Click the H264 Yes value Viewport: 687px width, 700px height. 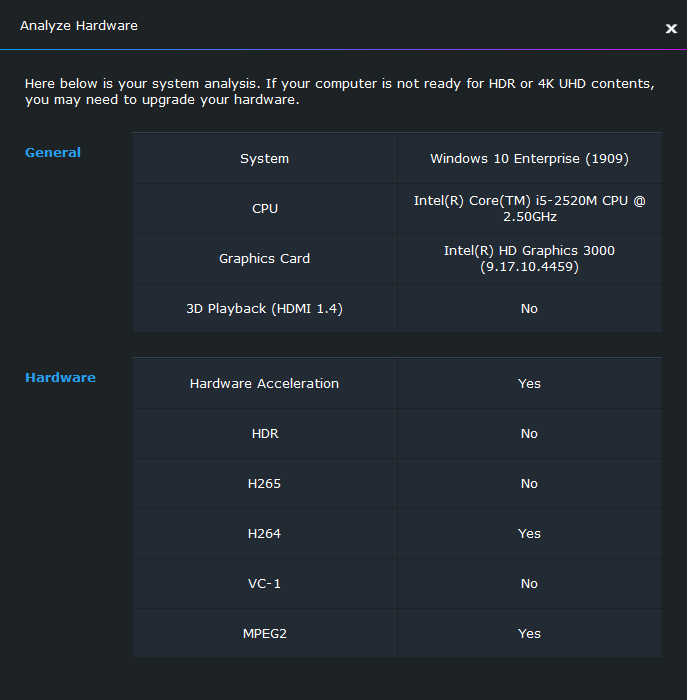tap(529, 534)
